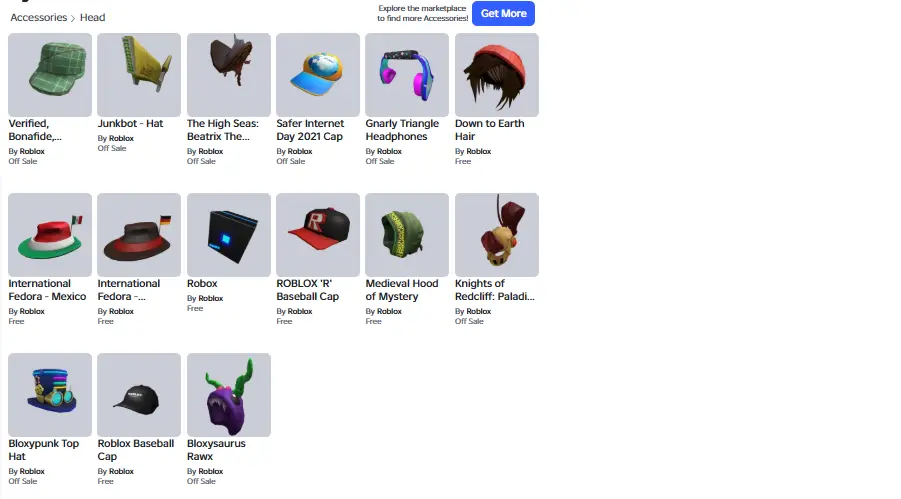Go to Accessories breadcrumb
This screenshot has height=499, width=901.
(x=38, y=17)
